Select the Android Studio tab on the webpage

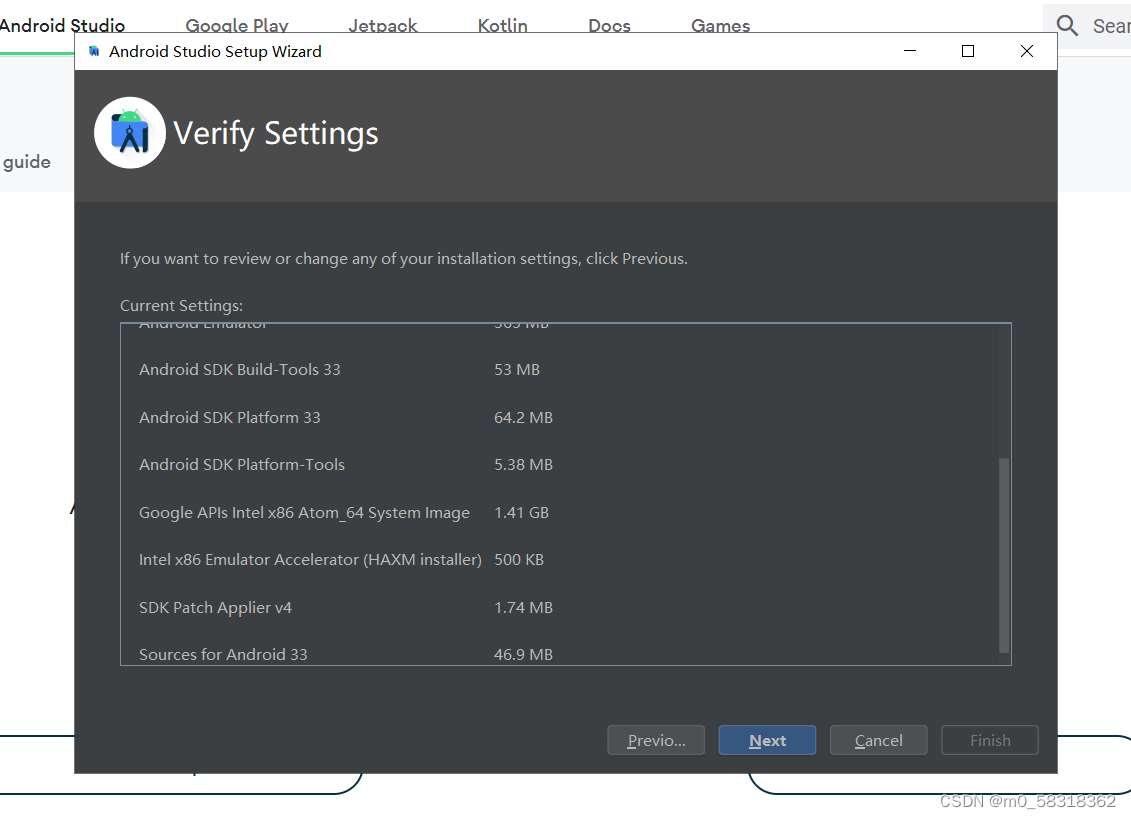tap(62, 26)
